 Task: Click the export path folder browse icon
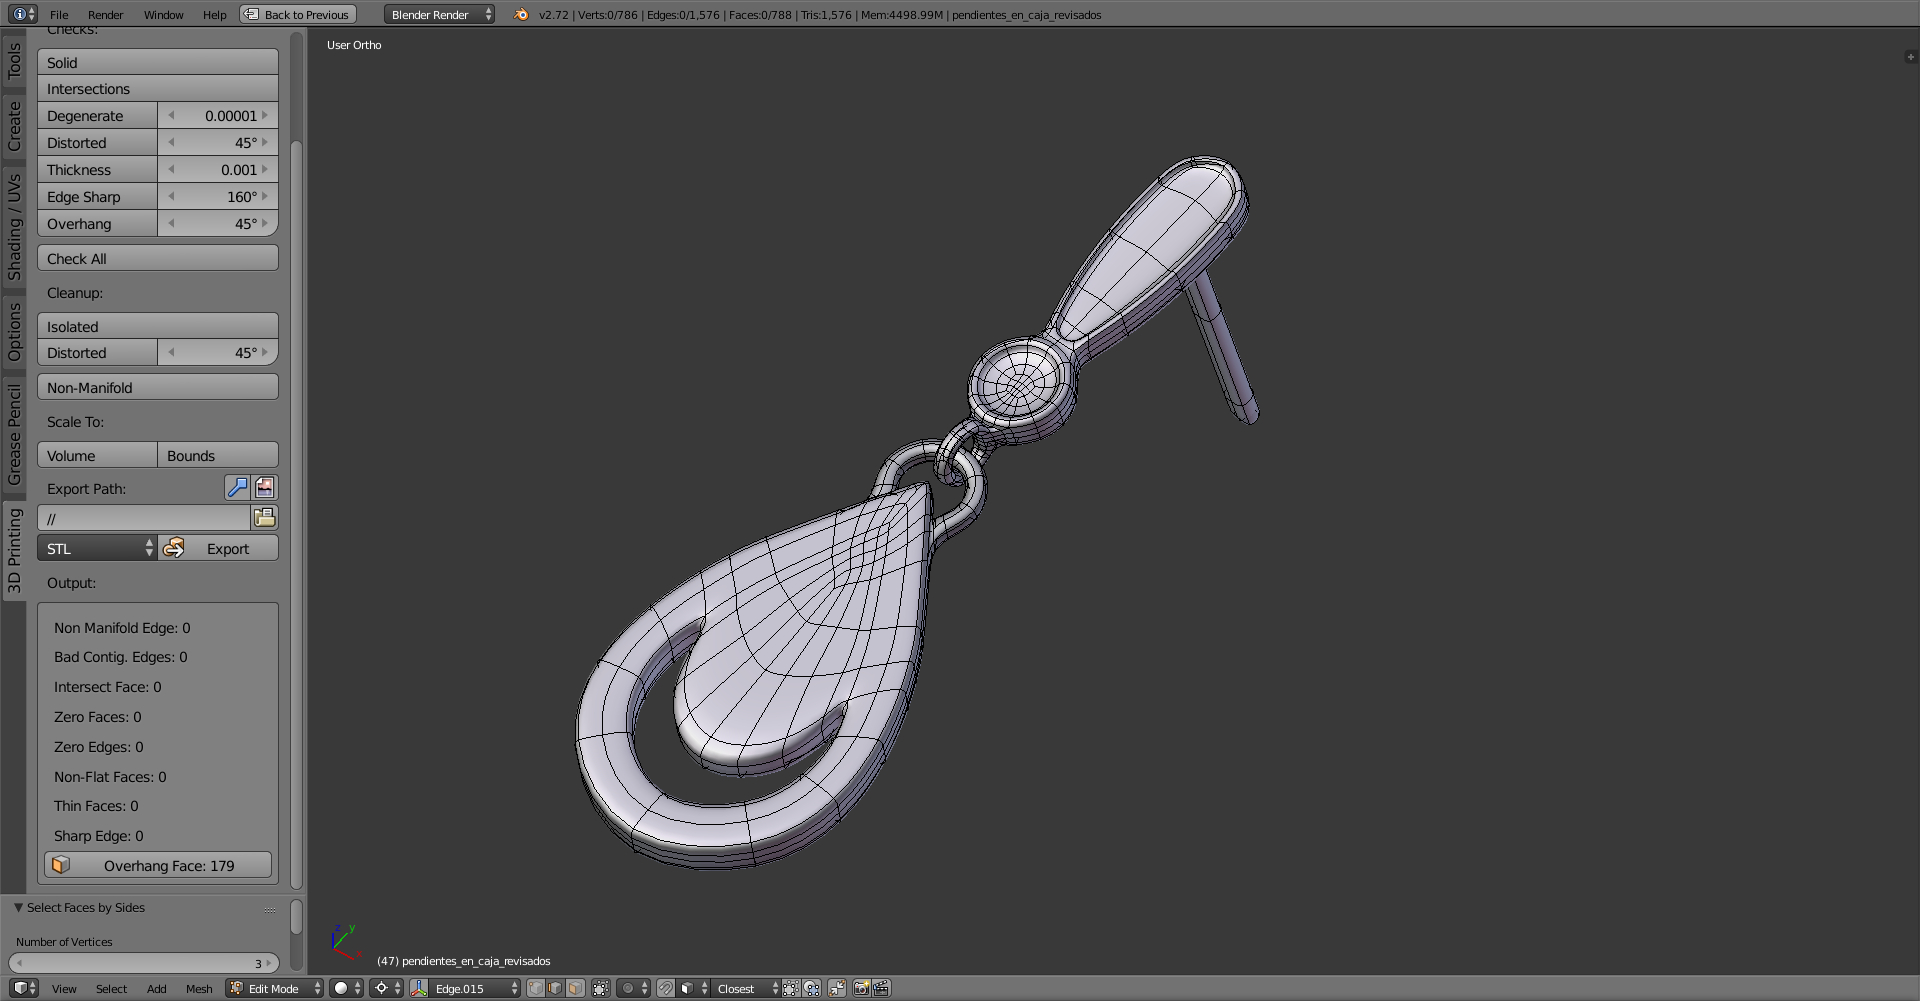[264, 518]
